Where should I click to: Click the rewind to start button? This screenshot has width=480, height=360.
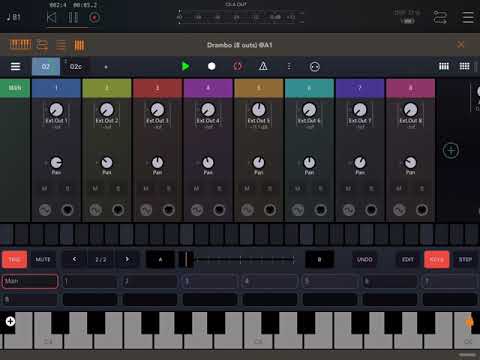pyautogui.click(x=51, y=17)
